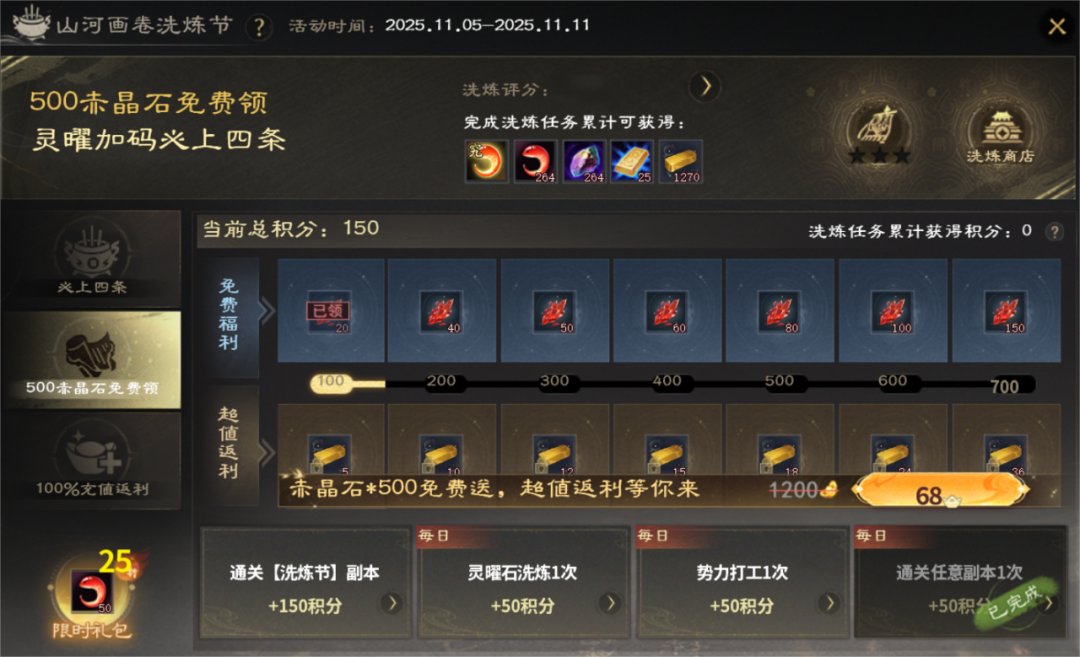The image size is (1080, 657).
Task: Open arrow on 势力打工1次 task
Action: click(x=829, y=603)
